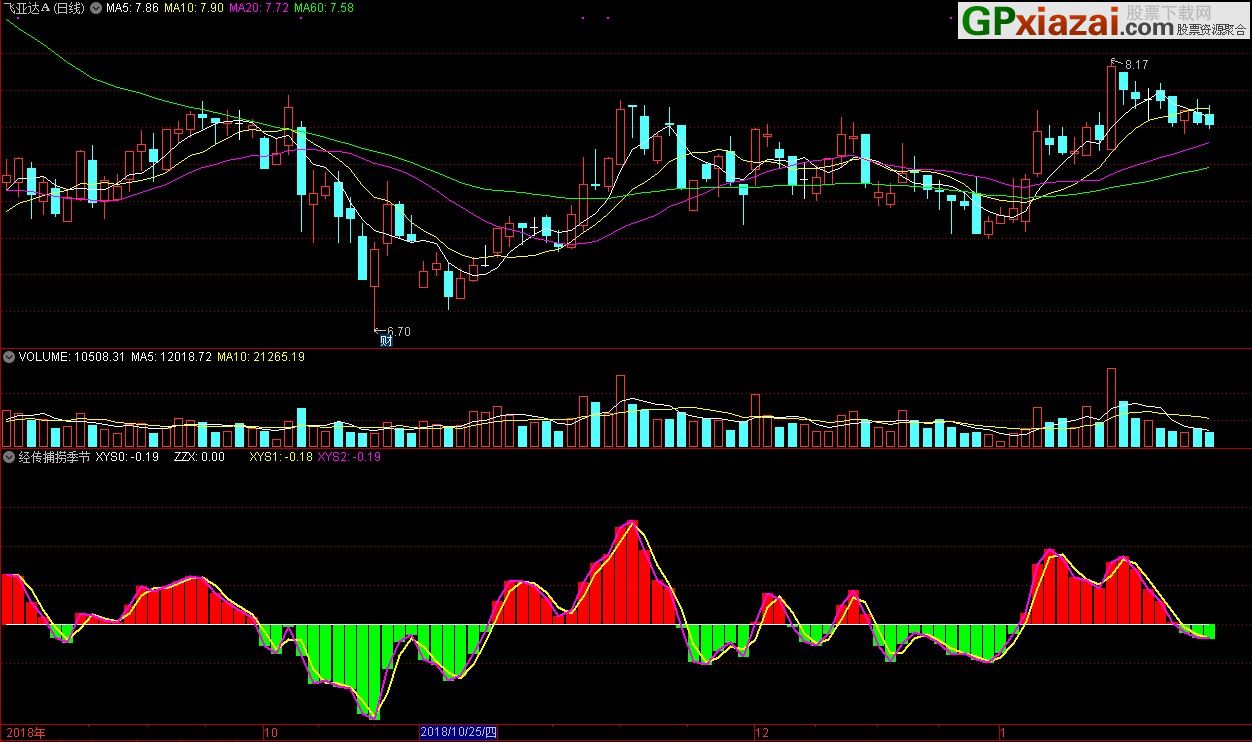The width and height of the screenshot is (1252, 742).
Task: Click the 飞亚达A (日线) chart title
Action: pyautogui.click(x=44, y=8)
